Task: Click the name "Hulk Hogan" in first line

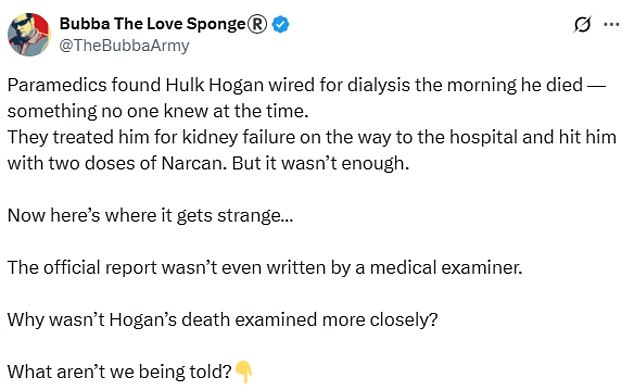Action: pos(214,85)
